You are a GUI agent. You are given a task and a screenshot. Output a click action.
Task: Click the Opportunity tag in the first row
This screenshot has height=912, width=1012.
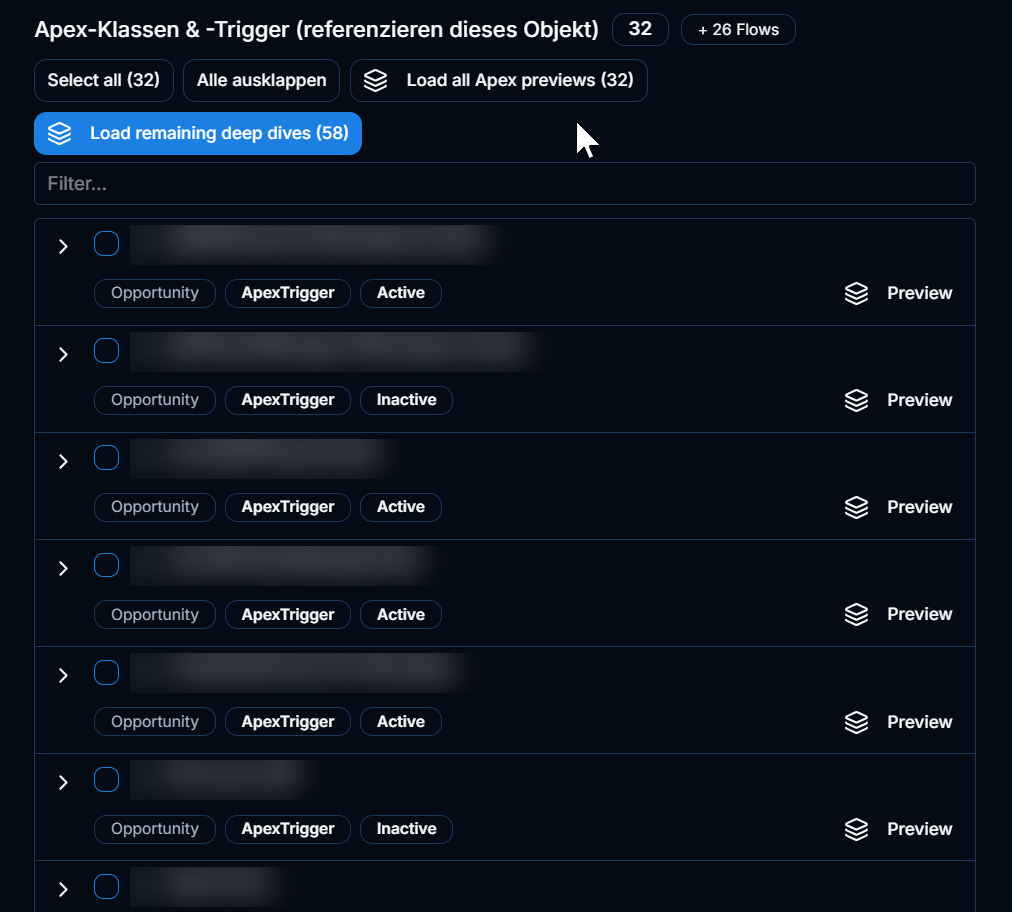(x=155, y=293)
